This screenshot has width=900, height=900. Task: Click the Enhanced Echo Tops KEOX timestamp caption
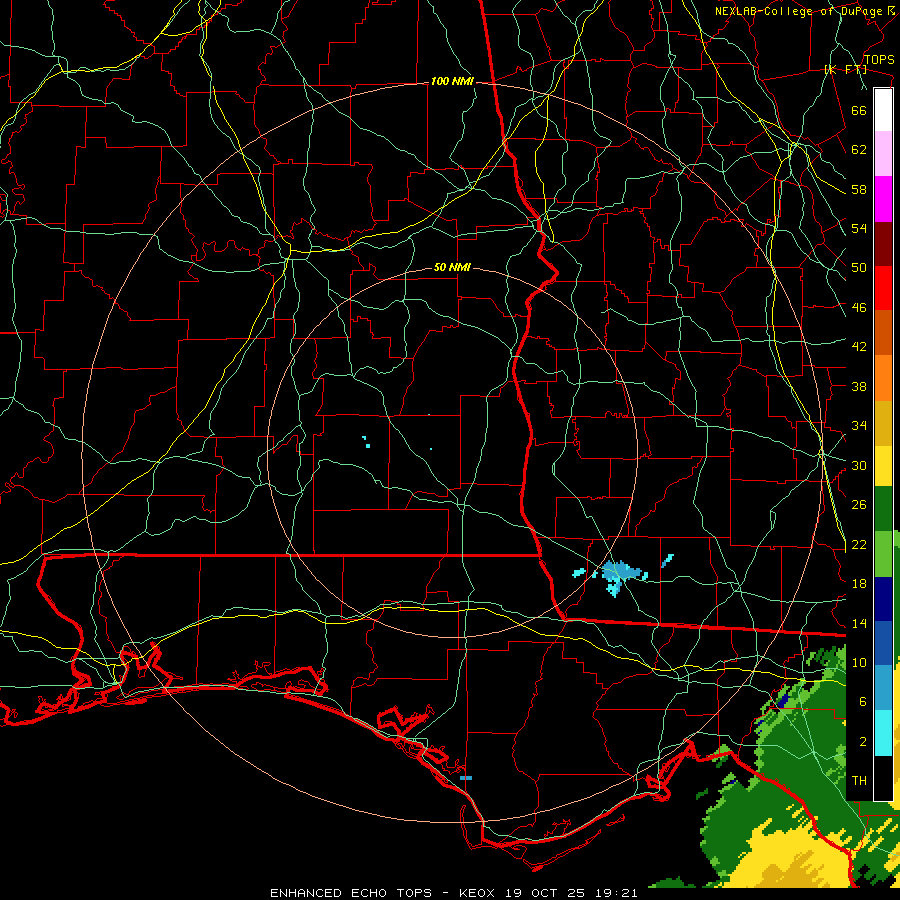tap(453, 893)
